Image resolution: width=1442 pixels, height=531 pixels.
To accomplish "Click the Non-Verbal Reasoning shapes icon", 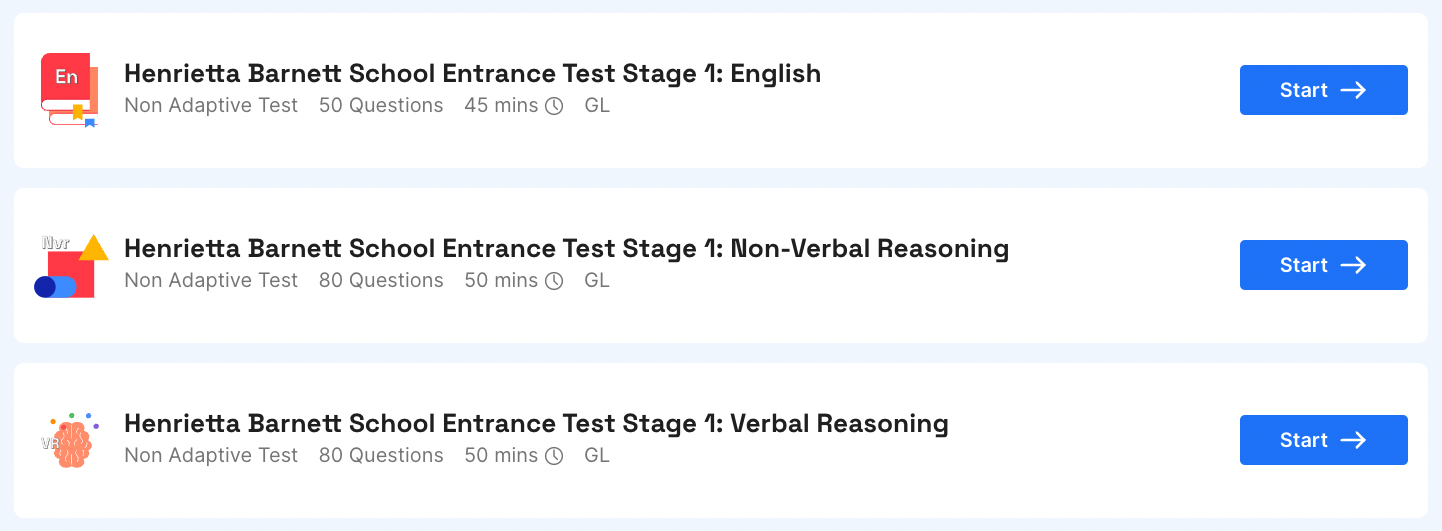I will click(x=71, y=265).
